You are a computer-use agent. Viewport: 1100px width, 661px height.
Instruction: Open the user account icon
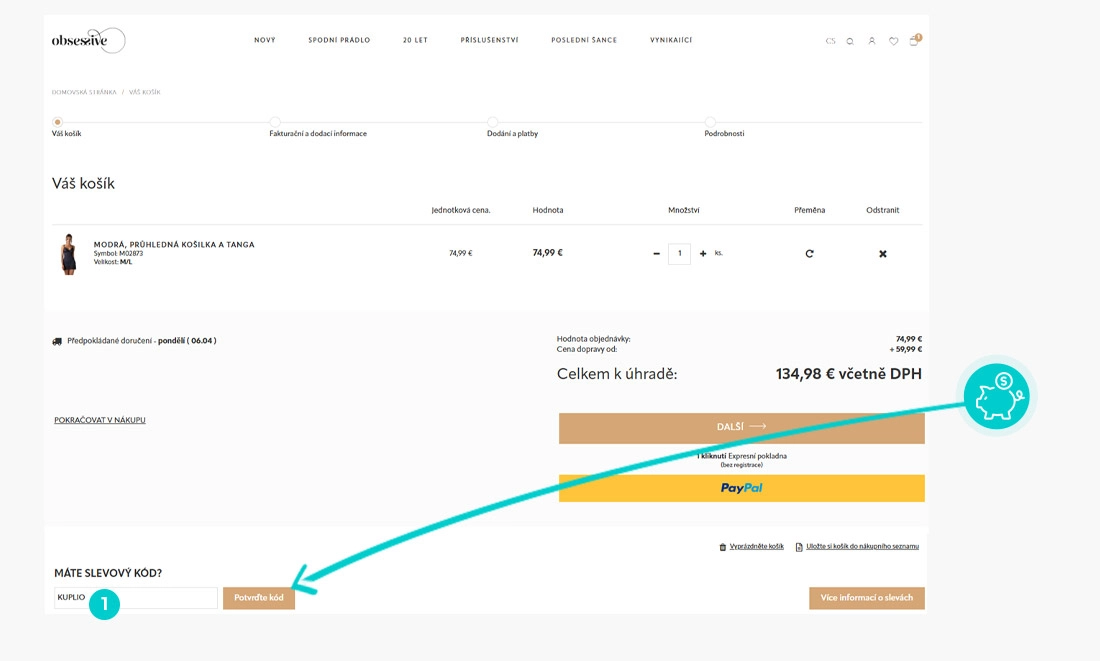pos(871,41)
